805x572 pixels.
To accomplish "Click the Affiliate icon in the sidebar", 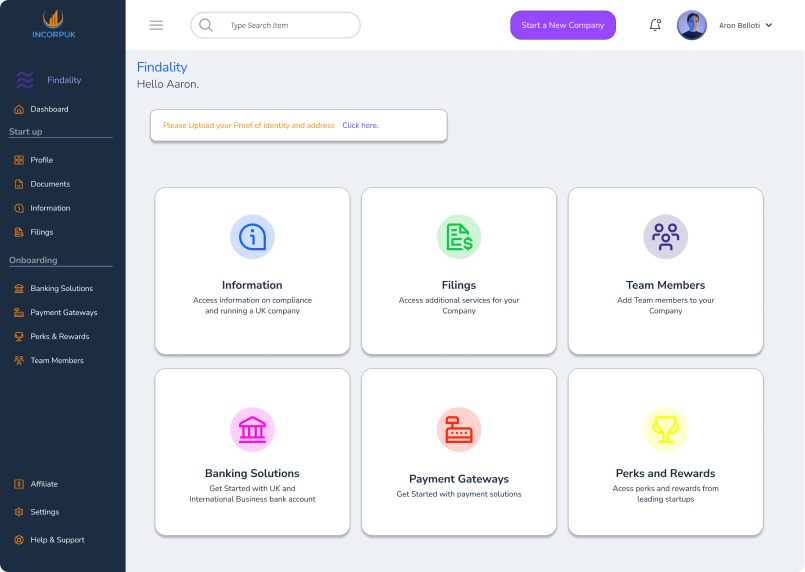I will click(x=19, y=484).
